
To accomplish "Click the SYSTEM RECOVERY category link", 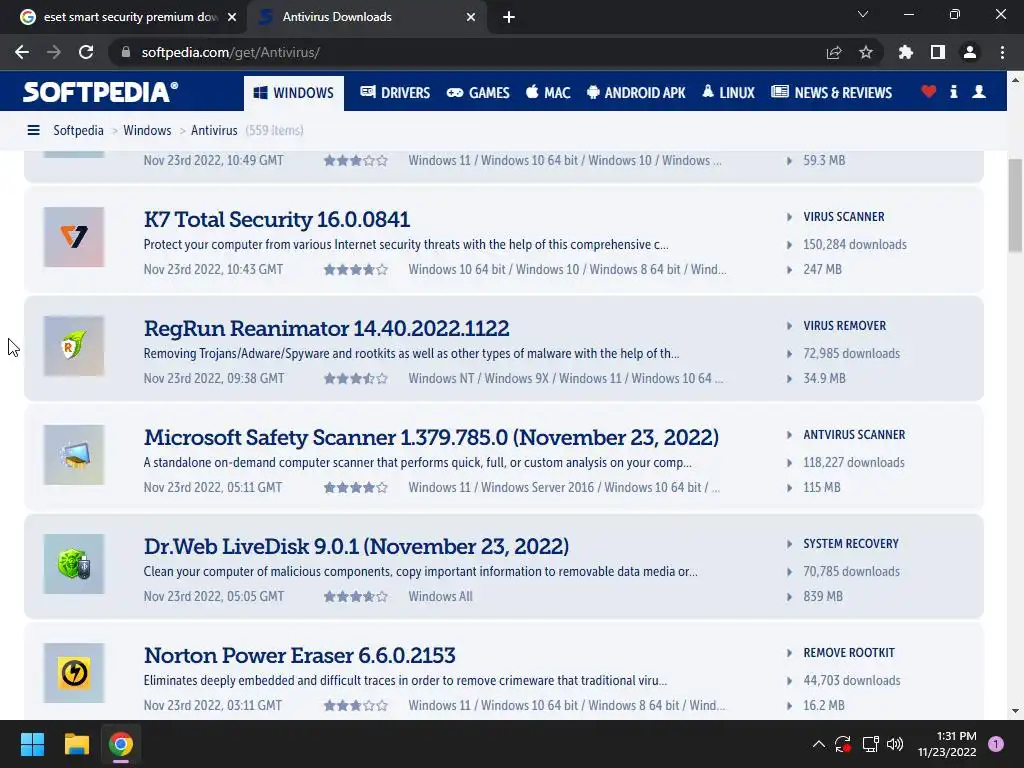I will [851, 544].
